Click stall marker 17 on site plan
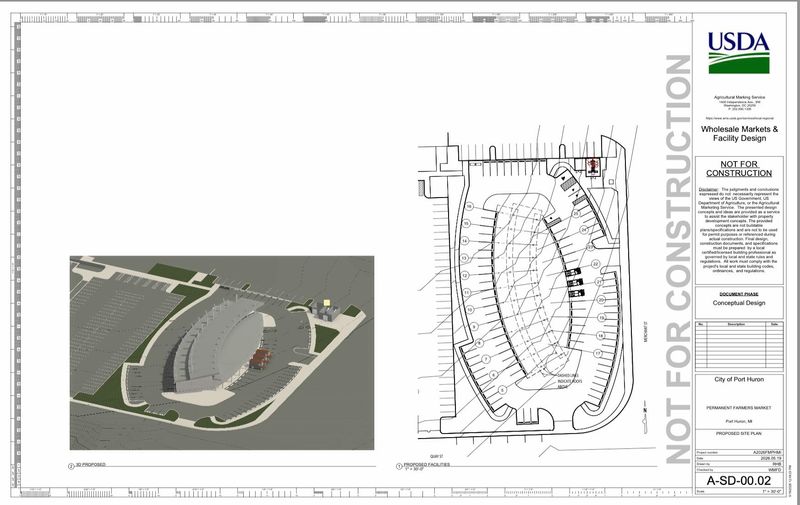Image resolution: width=800 pixels, height=505 pixels. click(x=597, y=353)
